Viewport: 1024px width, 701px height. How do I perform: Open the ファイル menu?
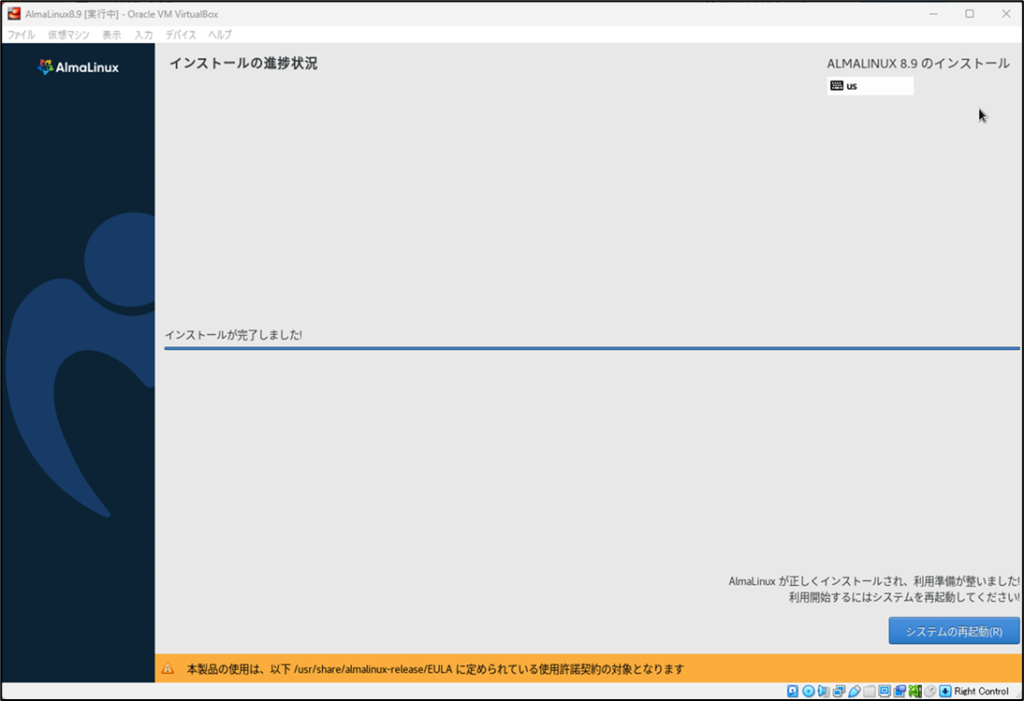(21, 35)
